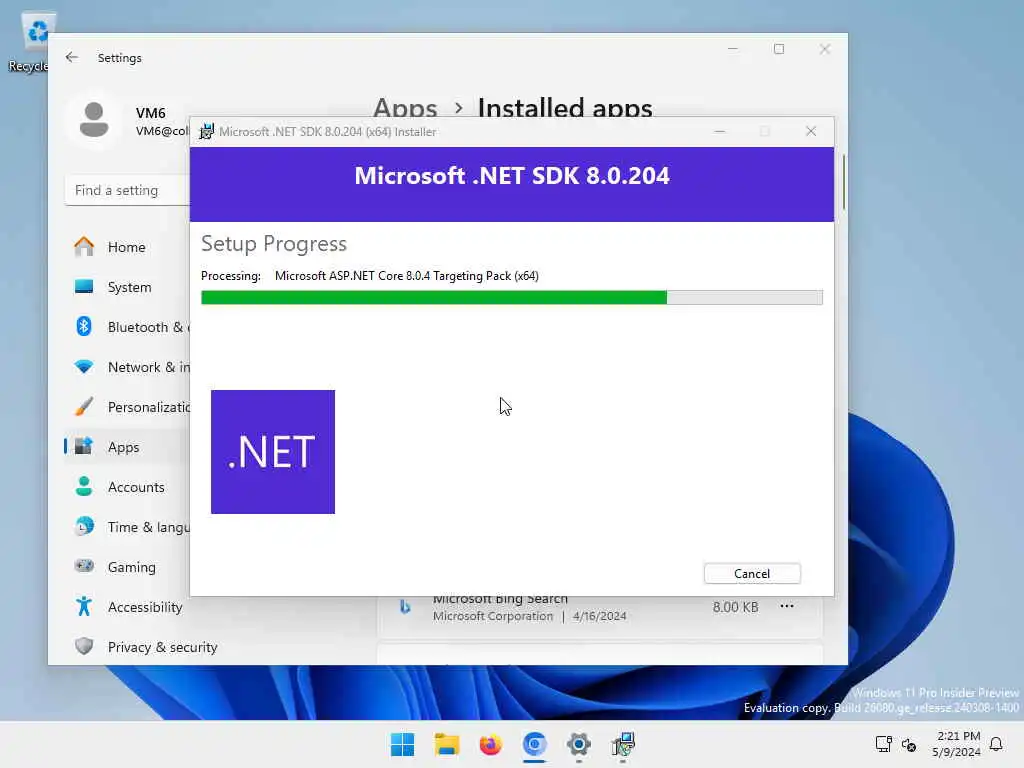Click the Home house icon
The width and height of the screenshot is (1024, 768).
pyautogui.click(x=84, y=246)
